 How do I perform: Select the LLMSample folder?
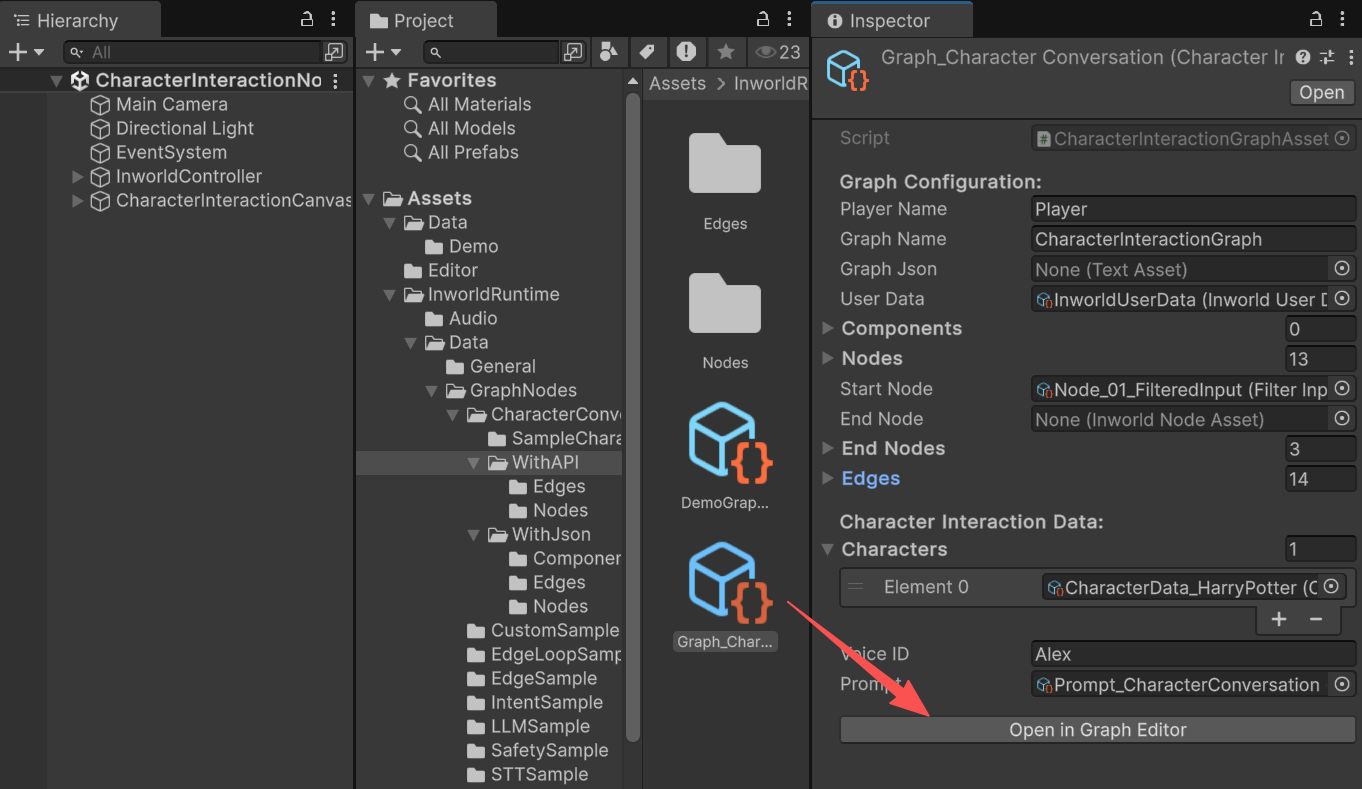(540, 726)
